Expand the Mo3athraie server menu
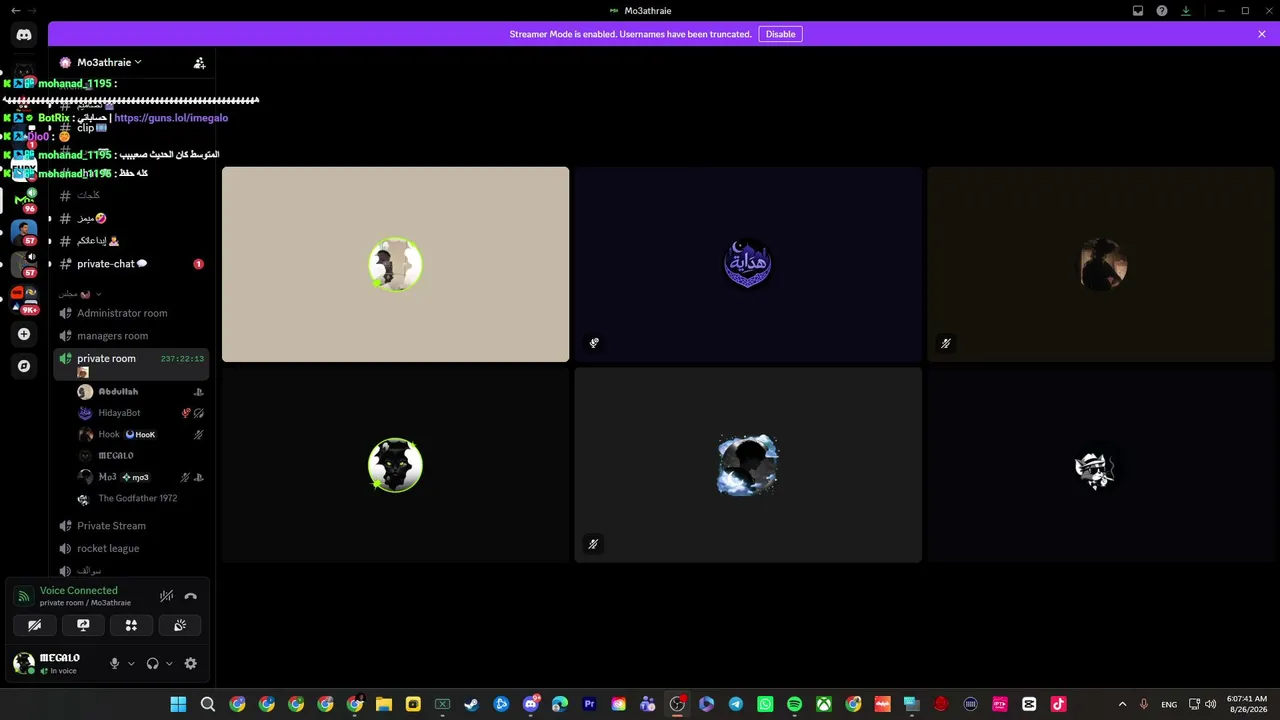This screenshot has width=1280, height=720. click(x=110, y=62)
